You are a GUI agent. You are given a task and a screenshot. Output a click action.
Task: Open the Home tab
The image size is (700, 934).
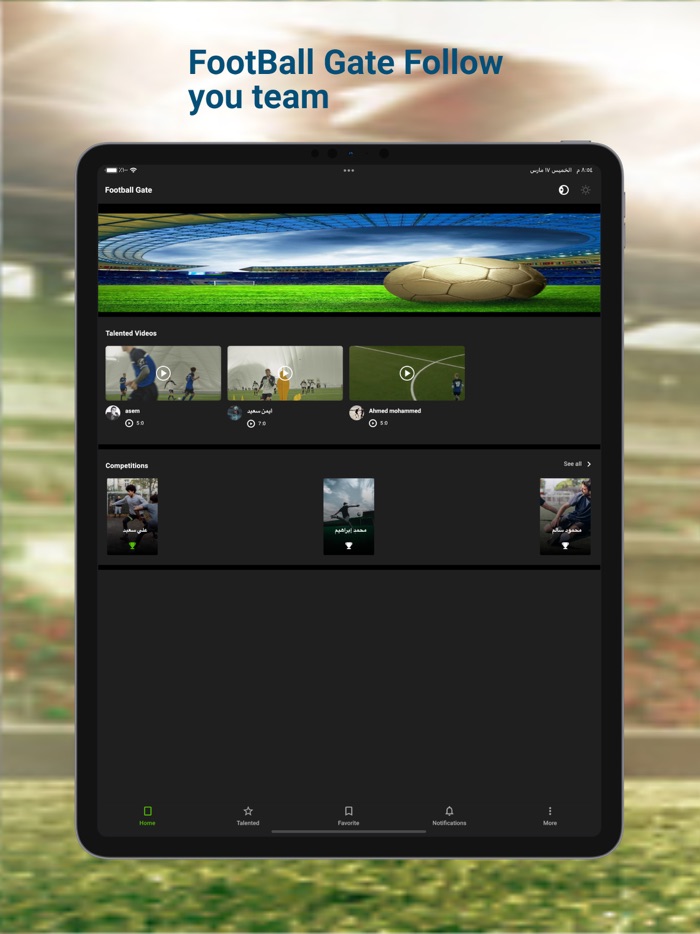point(147,815)
